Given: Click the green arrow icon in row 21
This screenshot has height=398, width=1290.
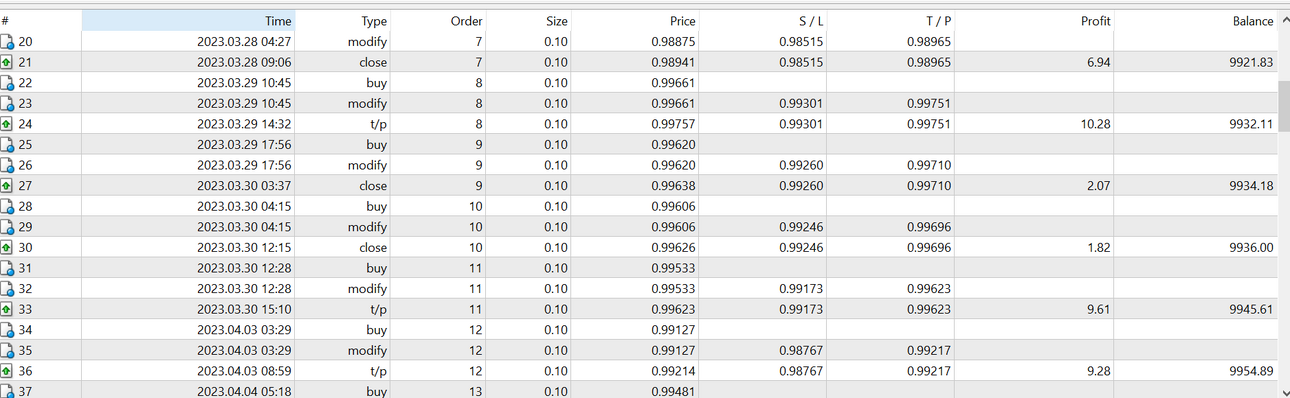Looking at the screenshot, I should (7, 62).
